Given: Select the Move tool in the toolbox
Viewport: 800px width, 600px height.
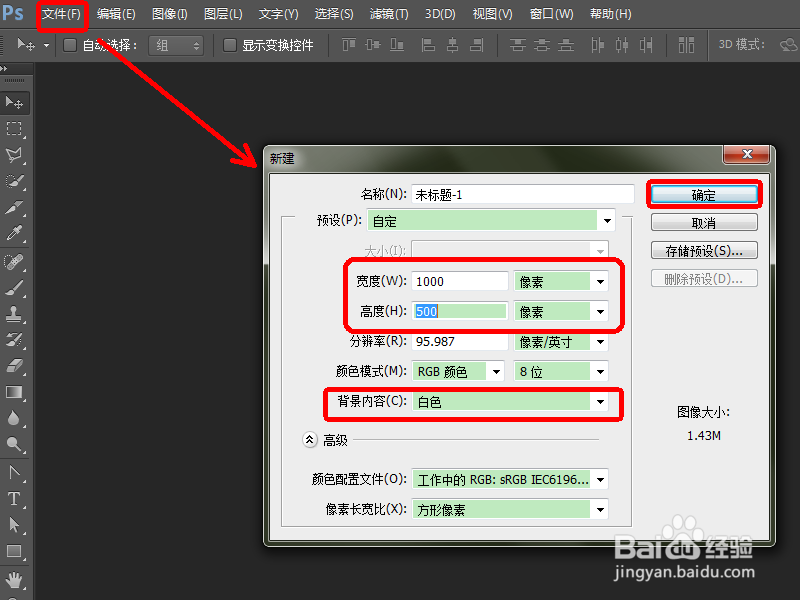Looking at the screenshot, I should [x=14, y=103].
